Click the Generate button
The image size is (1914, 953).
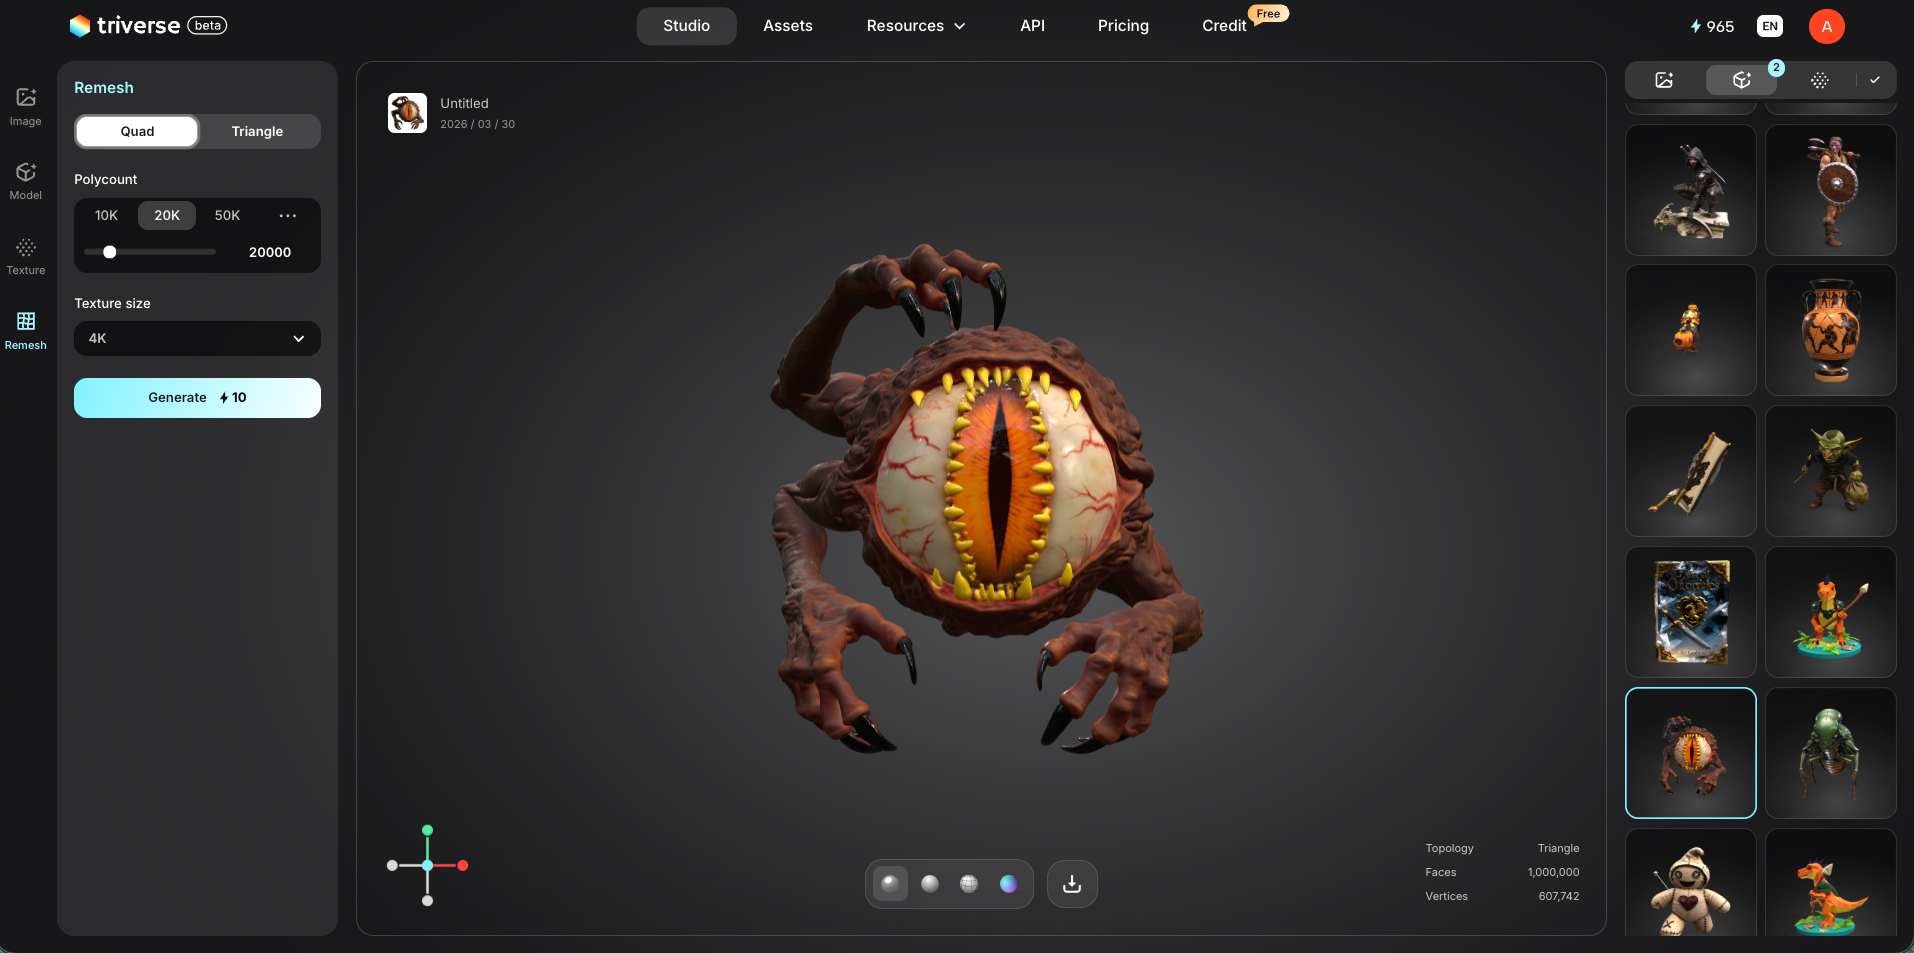197,398
